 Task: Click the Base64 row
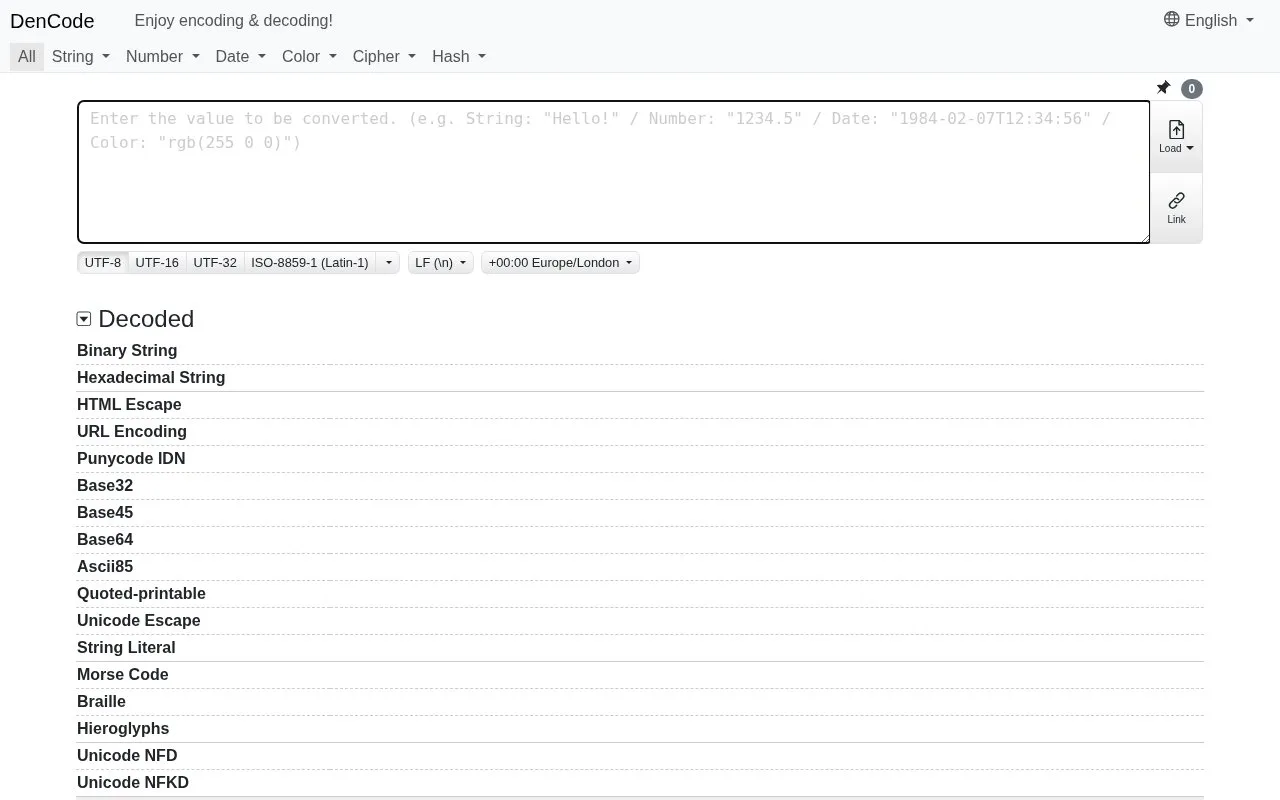pyautogui.click(x=640, y=540)
